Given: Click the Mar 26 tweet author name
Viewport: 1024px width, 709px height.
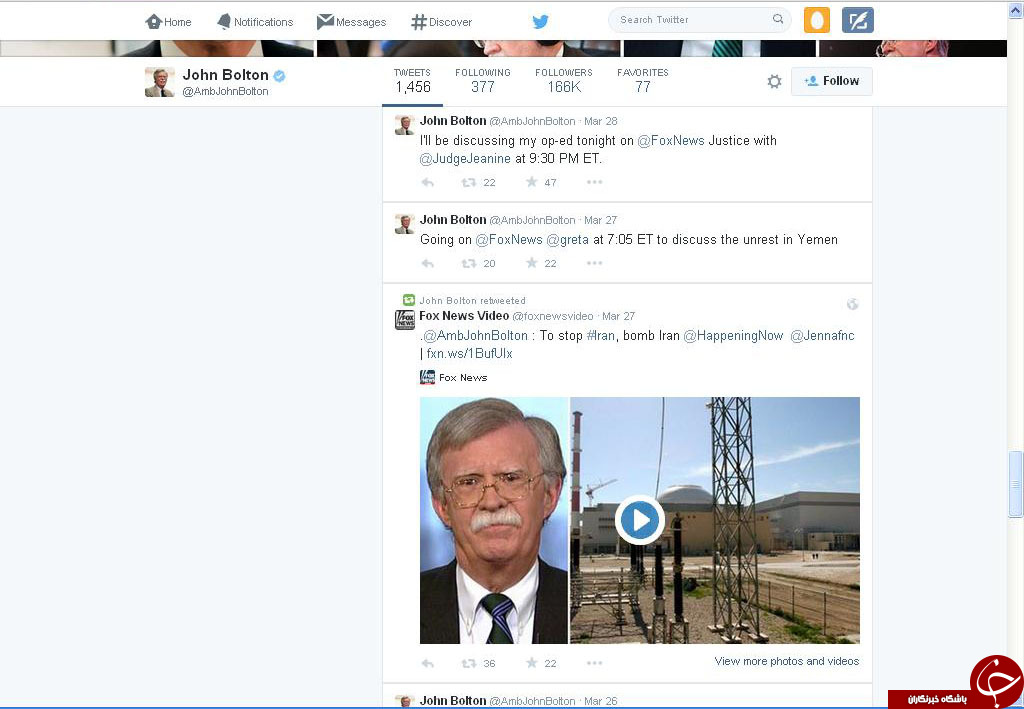Looking at the screenshot, I should pyautogui.click(x=453, y=701).
